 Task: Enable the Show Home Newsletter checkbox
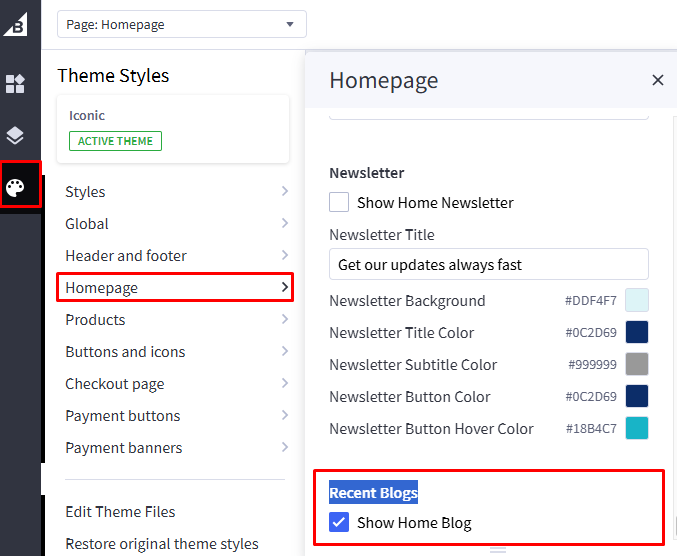340,202
